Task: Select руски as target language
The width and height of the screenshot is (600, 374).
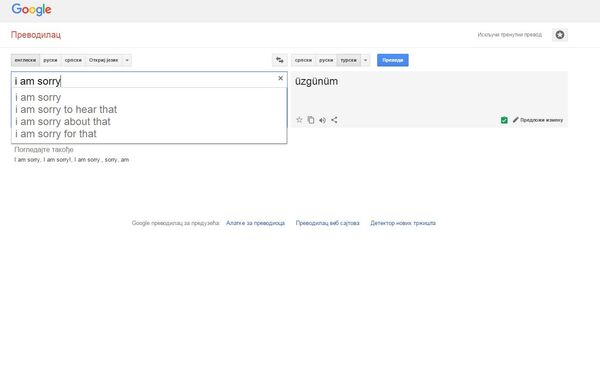Action: [x=326, y=60]
